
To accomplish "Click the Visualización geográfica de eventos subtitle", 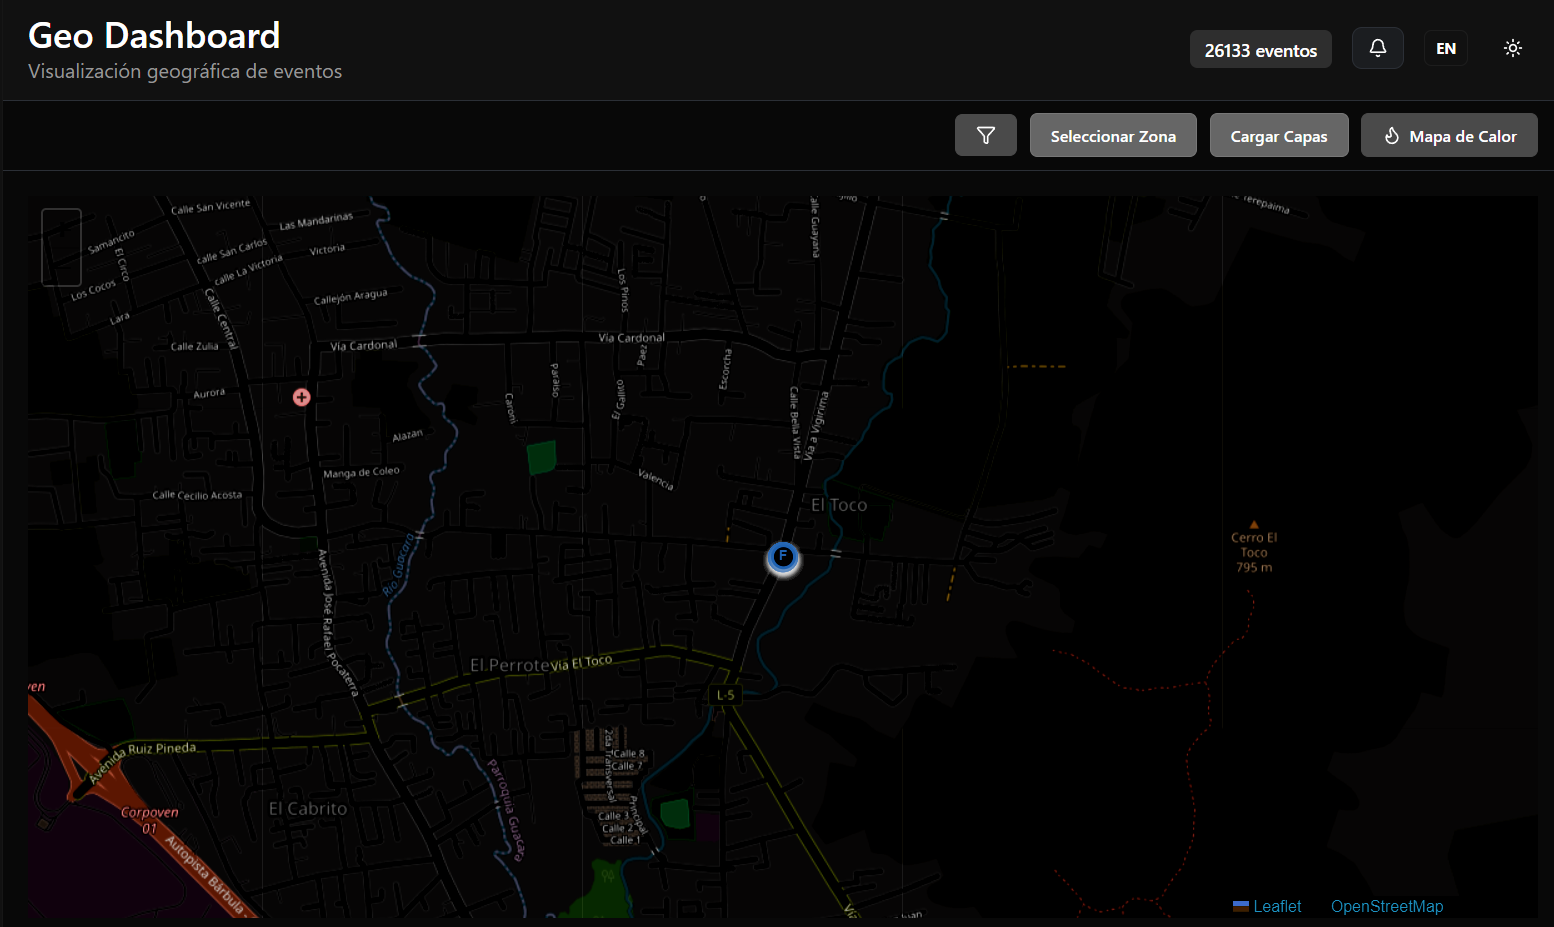I will click(185, 71).
